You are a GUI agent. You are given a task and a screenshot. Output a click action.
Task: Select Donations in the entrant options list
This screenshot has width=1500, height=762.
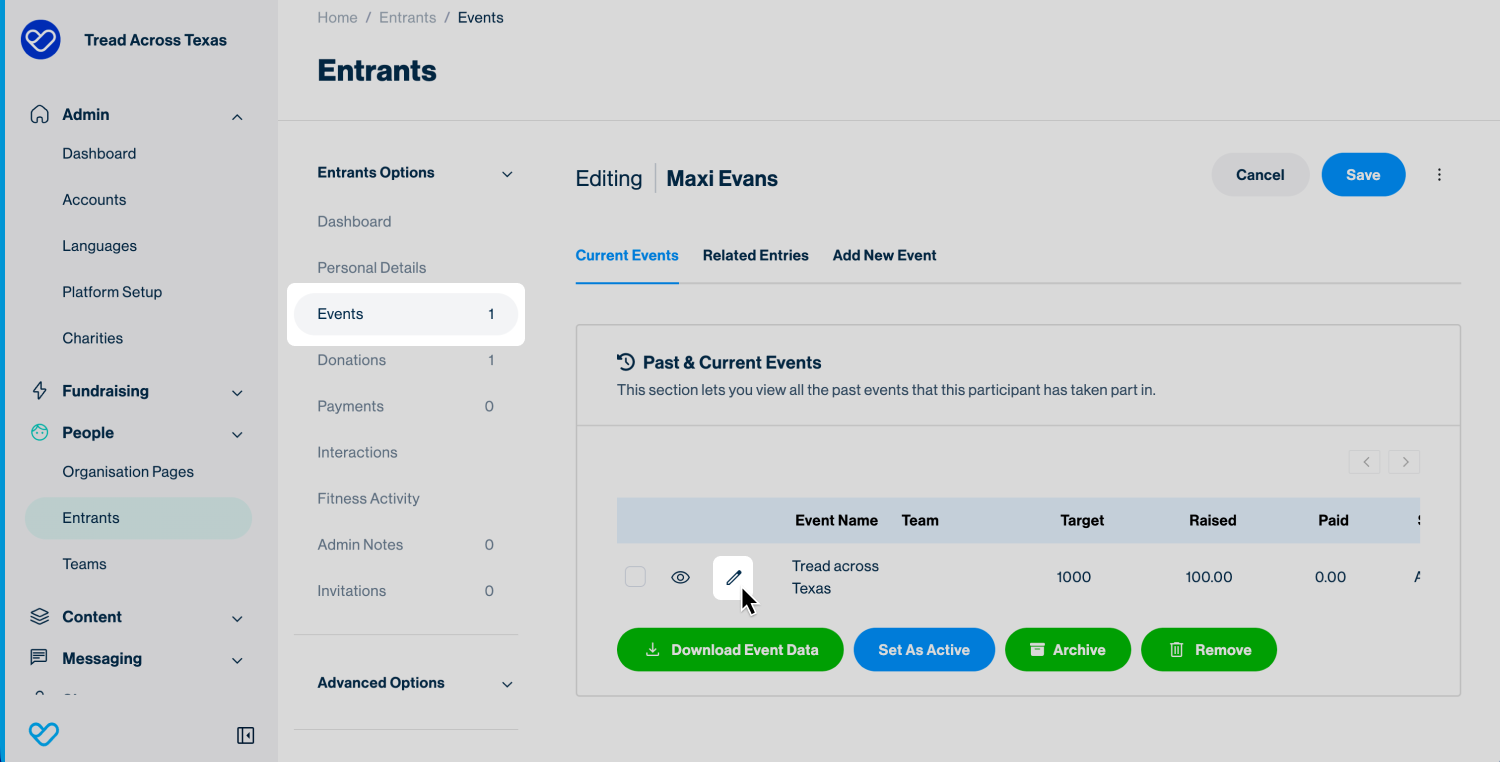pos(351,360)
